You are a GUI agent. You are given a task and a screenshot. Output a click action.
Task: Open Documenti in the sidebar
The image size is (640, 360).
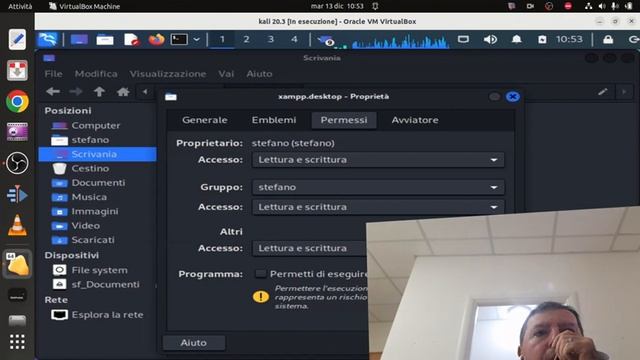[97, 182]
